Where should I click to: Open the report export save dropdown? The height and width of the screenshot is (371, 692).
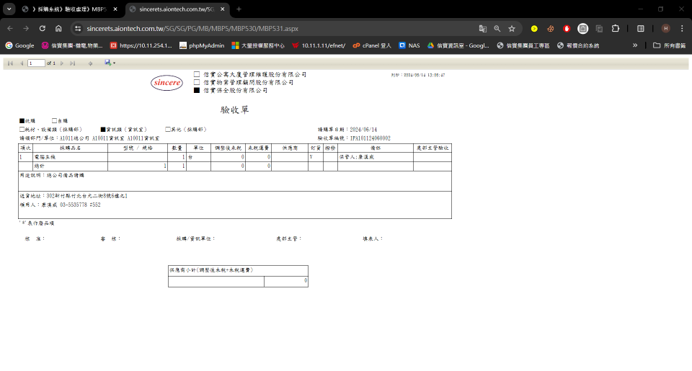coord(110,63)
